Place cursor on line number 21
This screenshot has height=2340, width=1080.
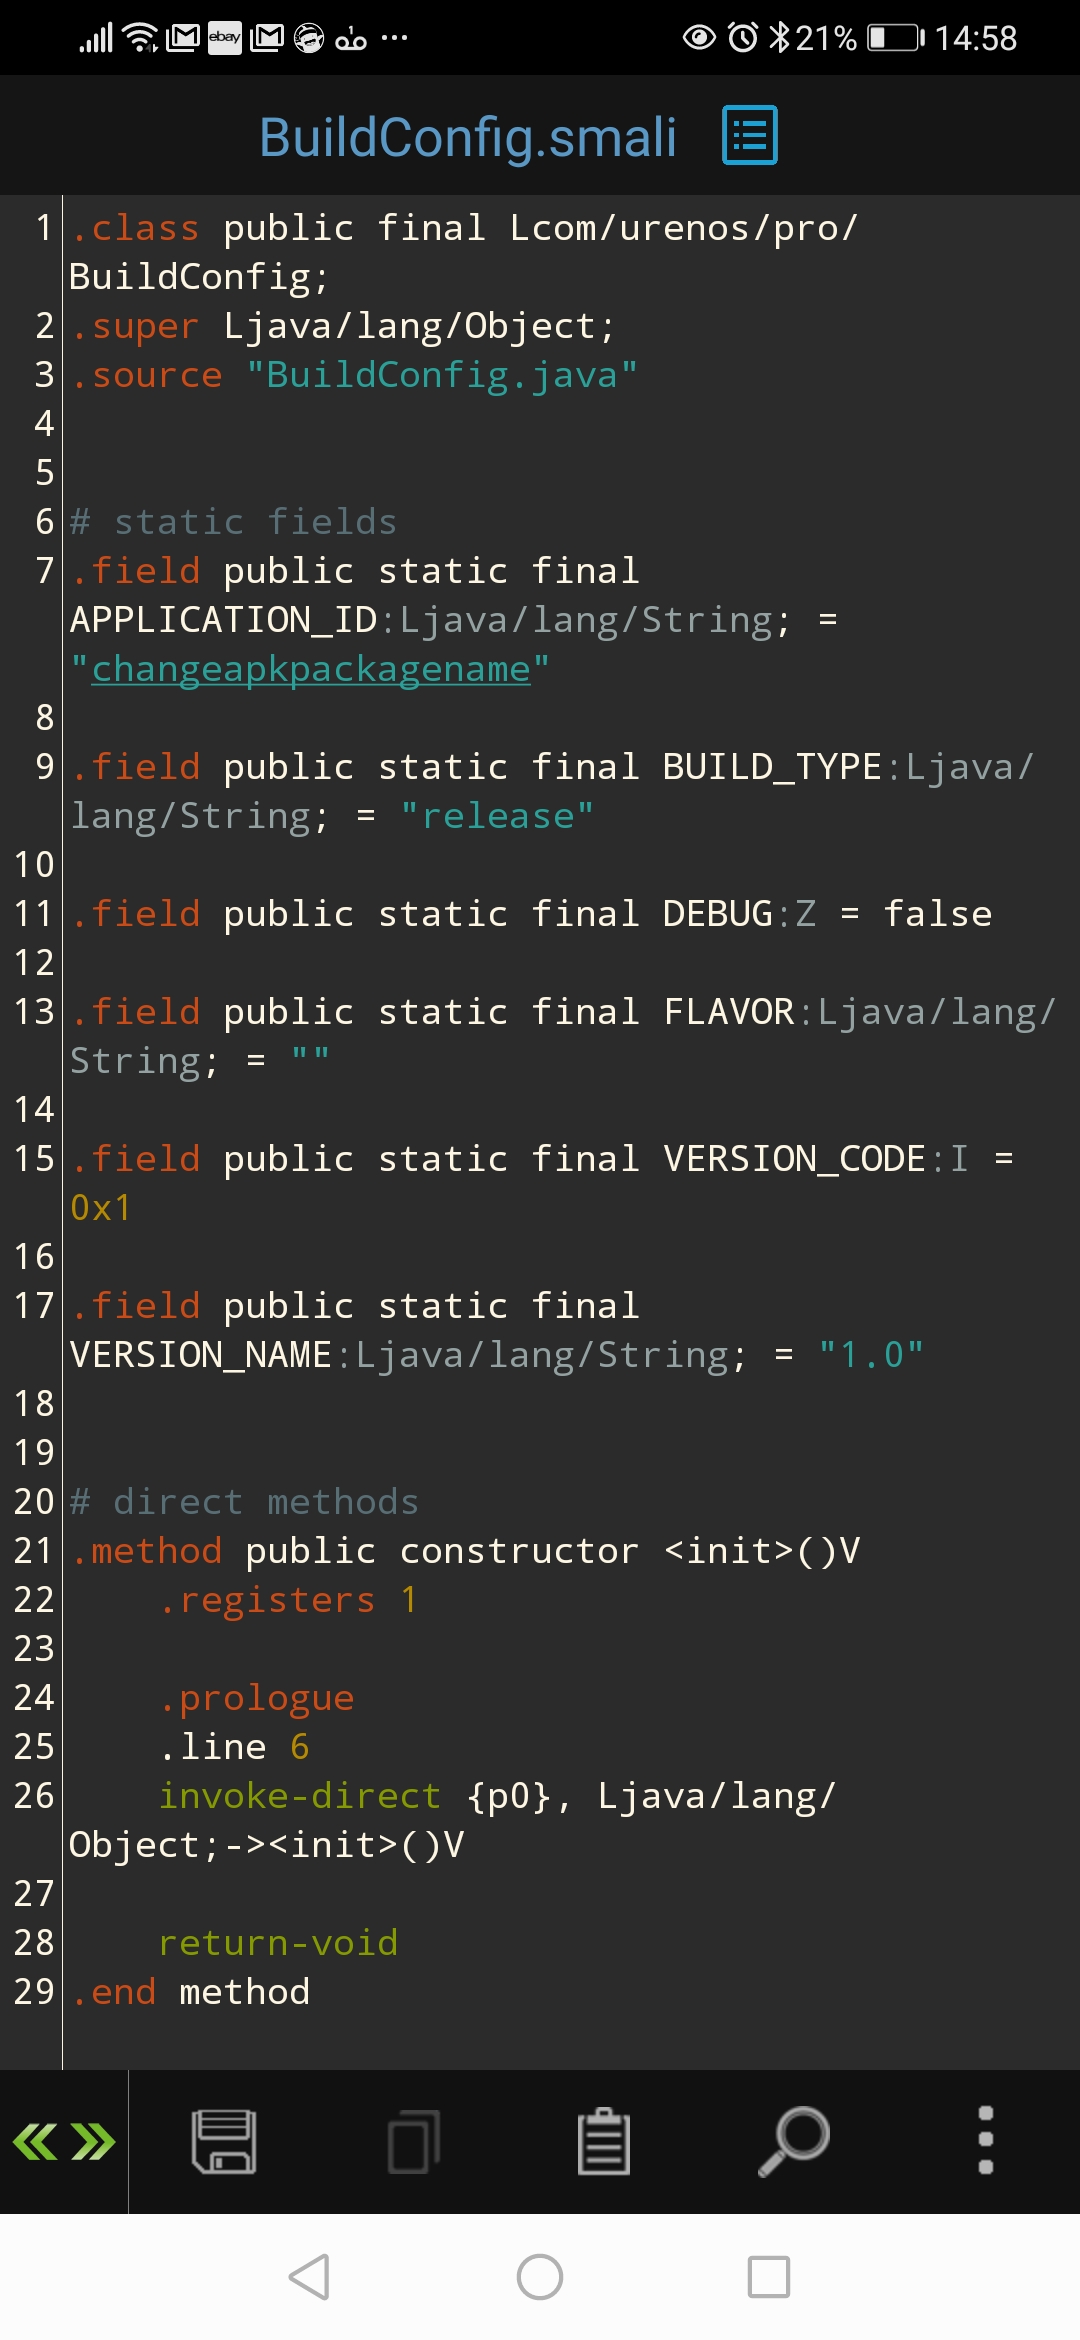click(x=33, y=1550)
